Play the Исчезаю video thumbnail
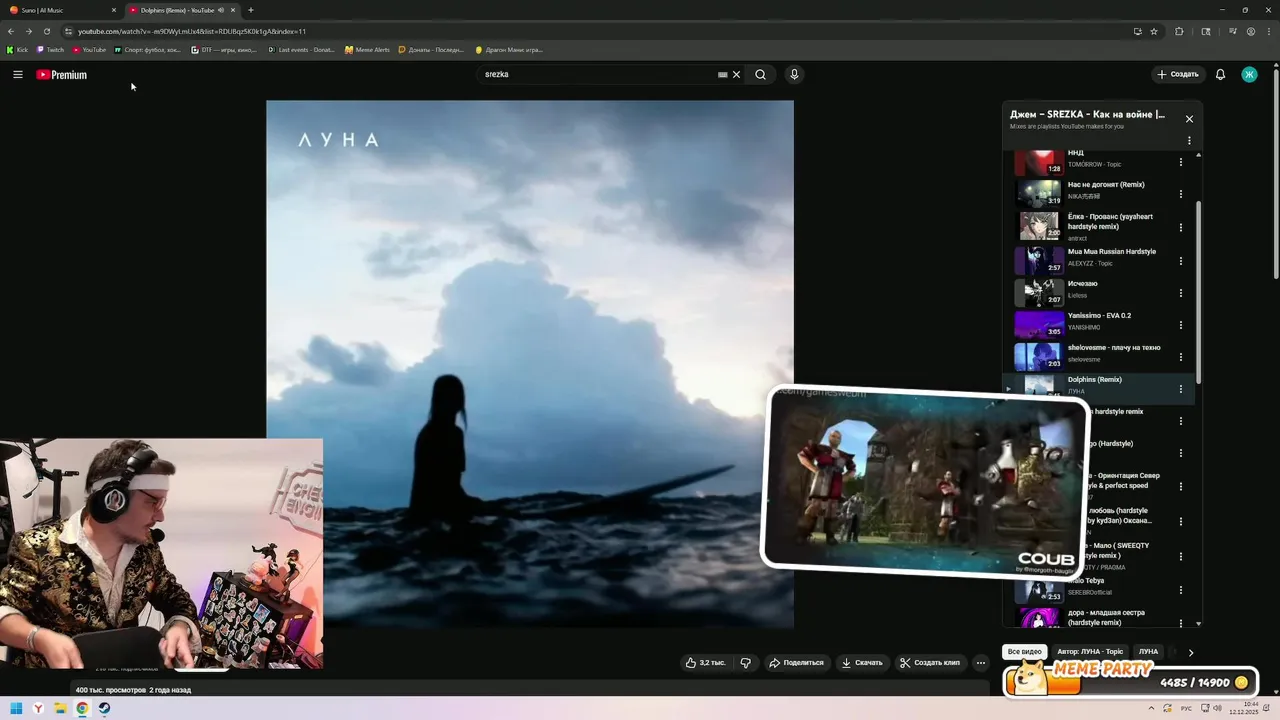The height and width of the screenshot is (720, 1280). click(1039, 293)
